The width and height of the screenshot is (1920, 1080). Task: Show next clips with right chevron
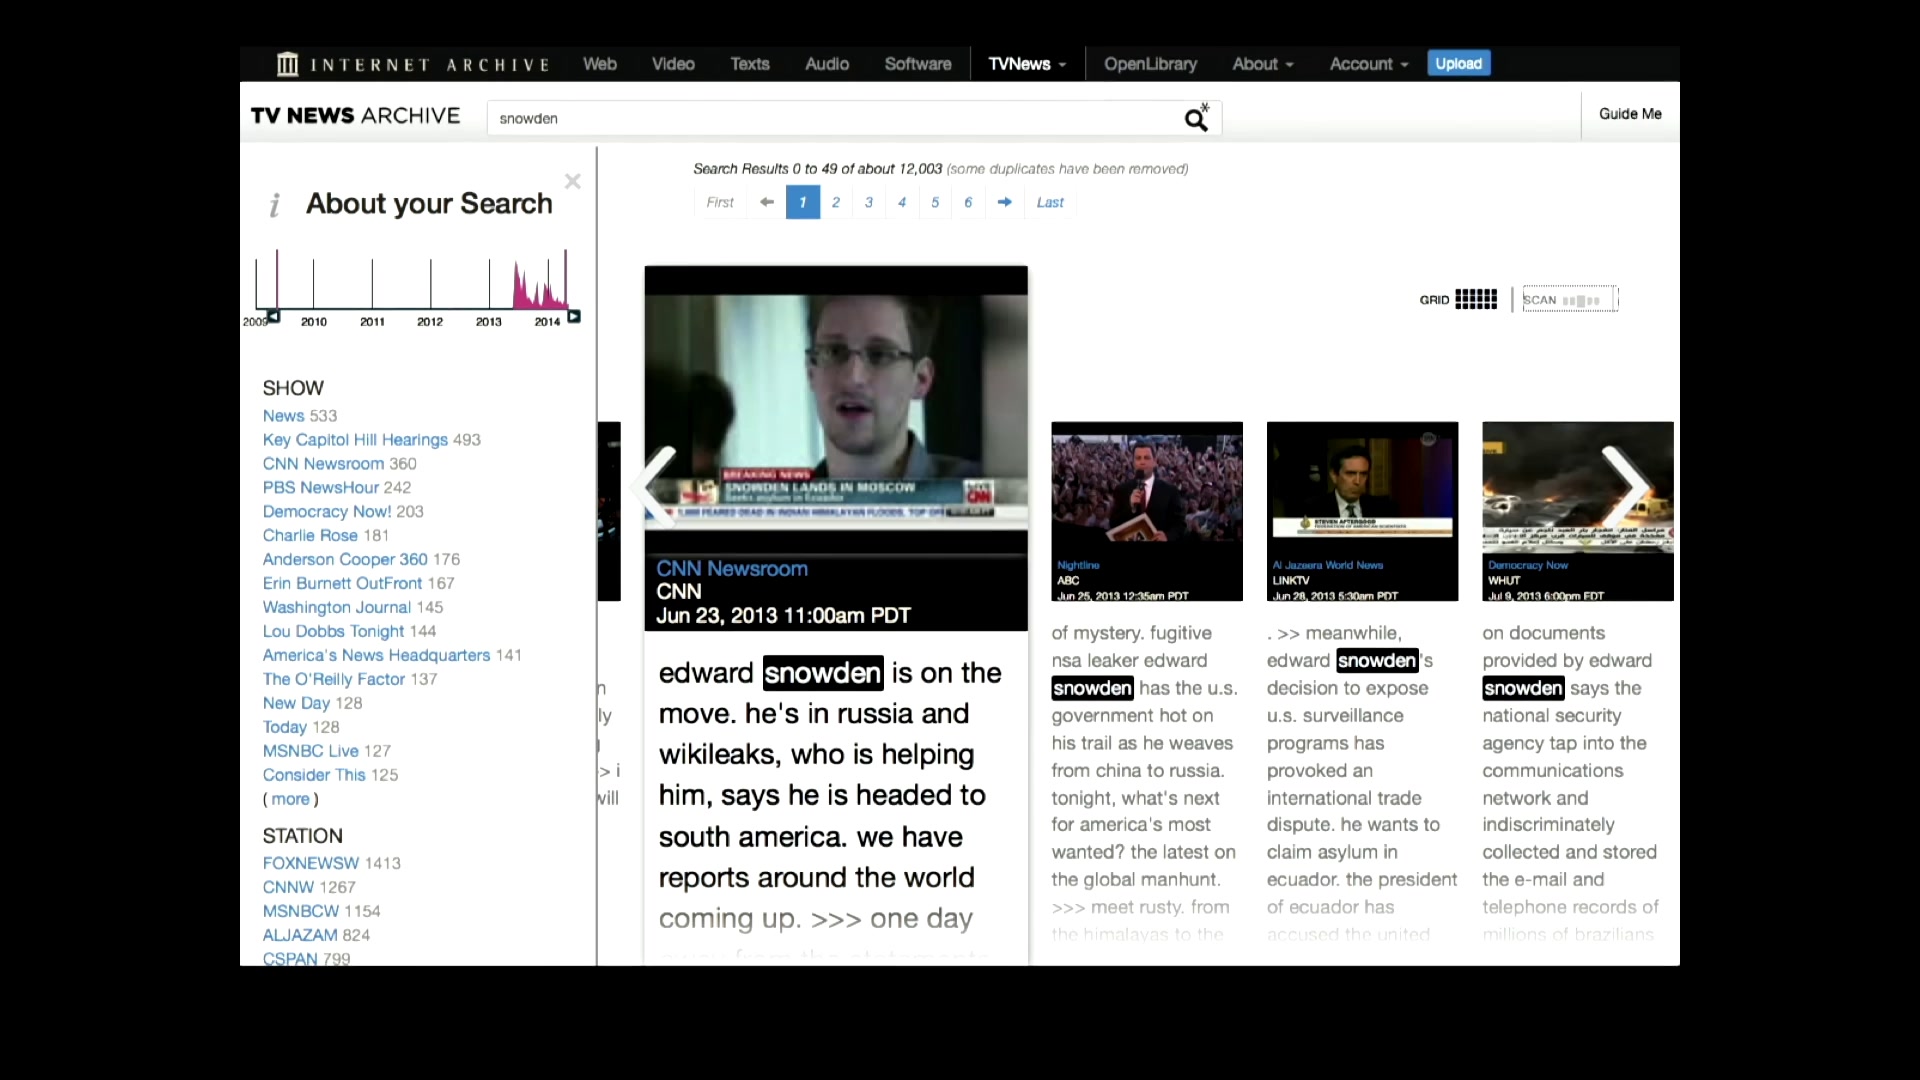(1626, 487)
